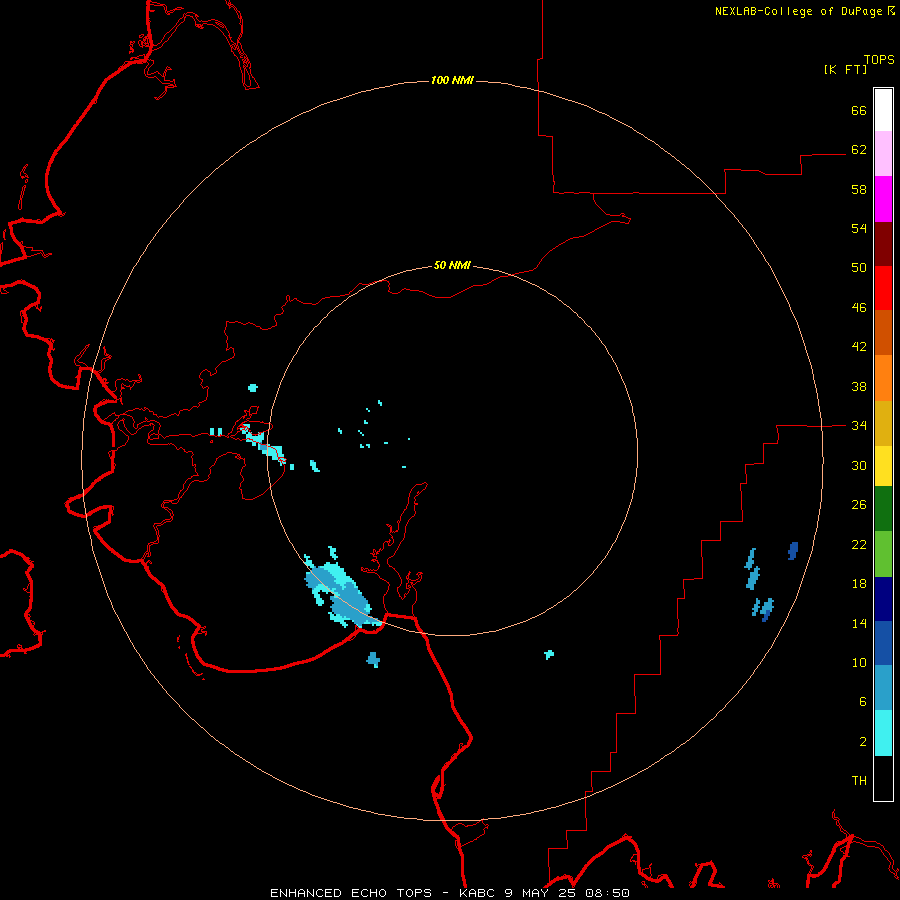Click the 50 legend value
The width and height of the screenshot is (900, 900).
pyautogui.click(x=859, y=268)
